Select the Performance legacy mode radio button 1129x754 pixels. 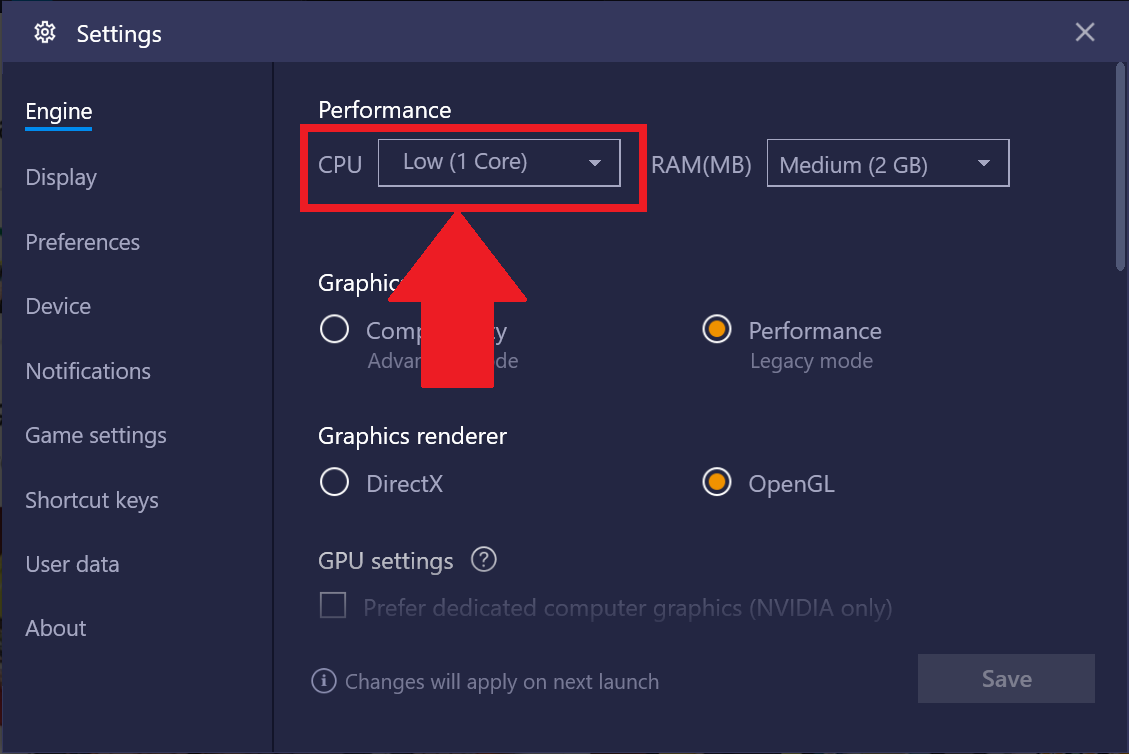(x=716, y=330)
